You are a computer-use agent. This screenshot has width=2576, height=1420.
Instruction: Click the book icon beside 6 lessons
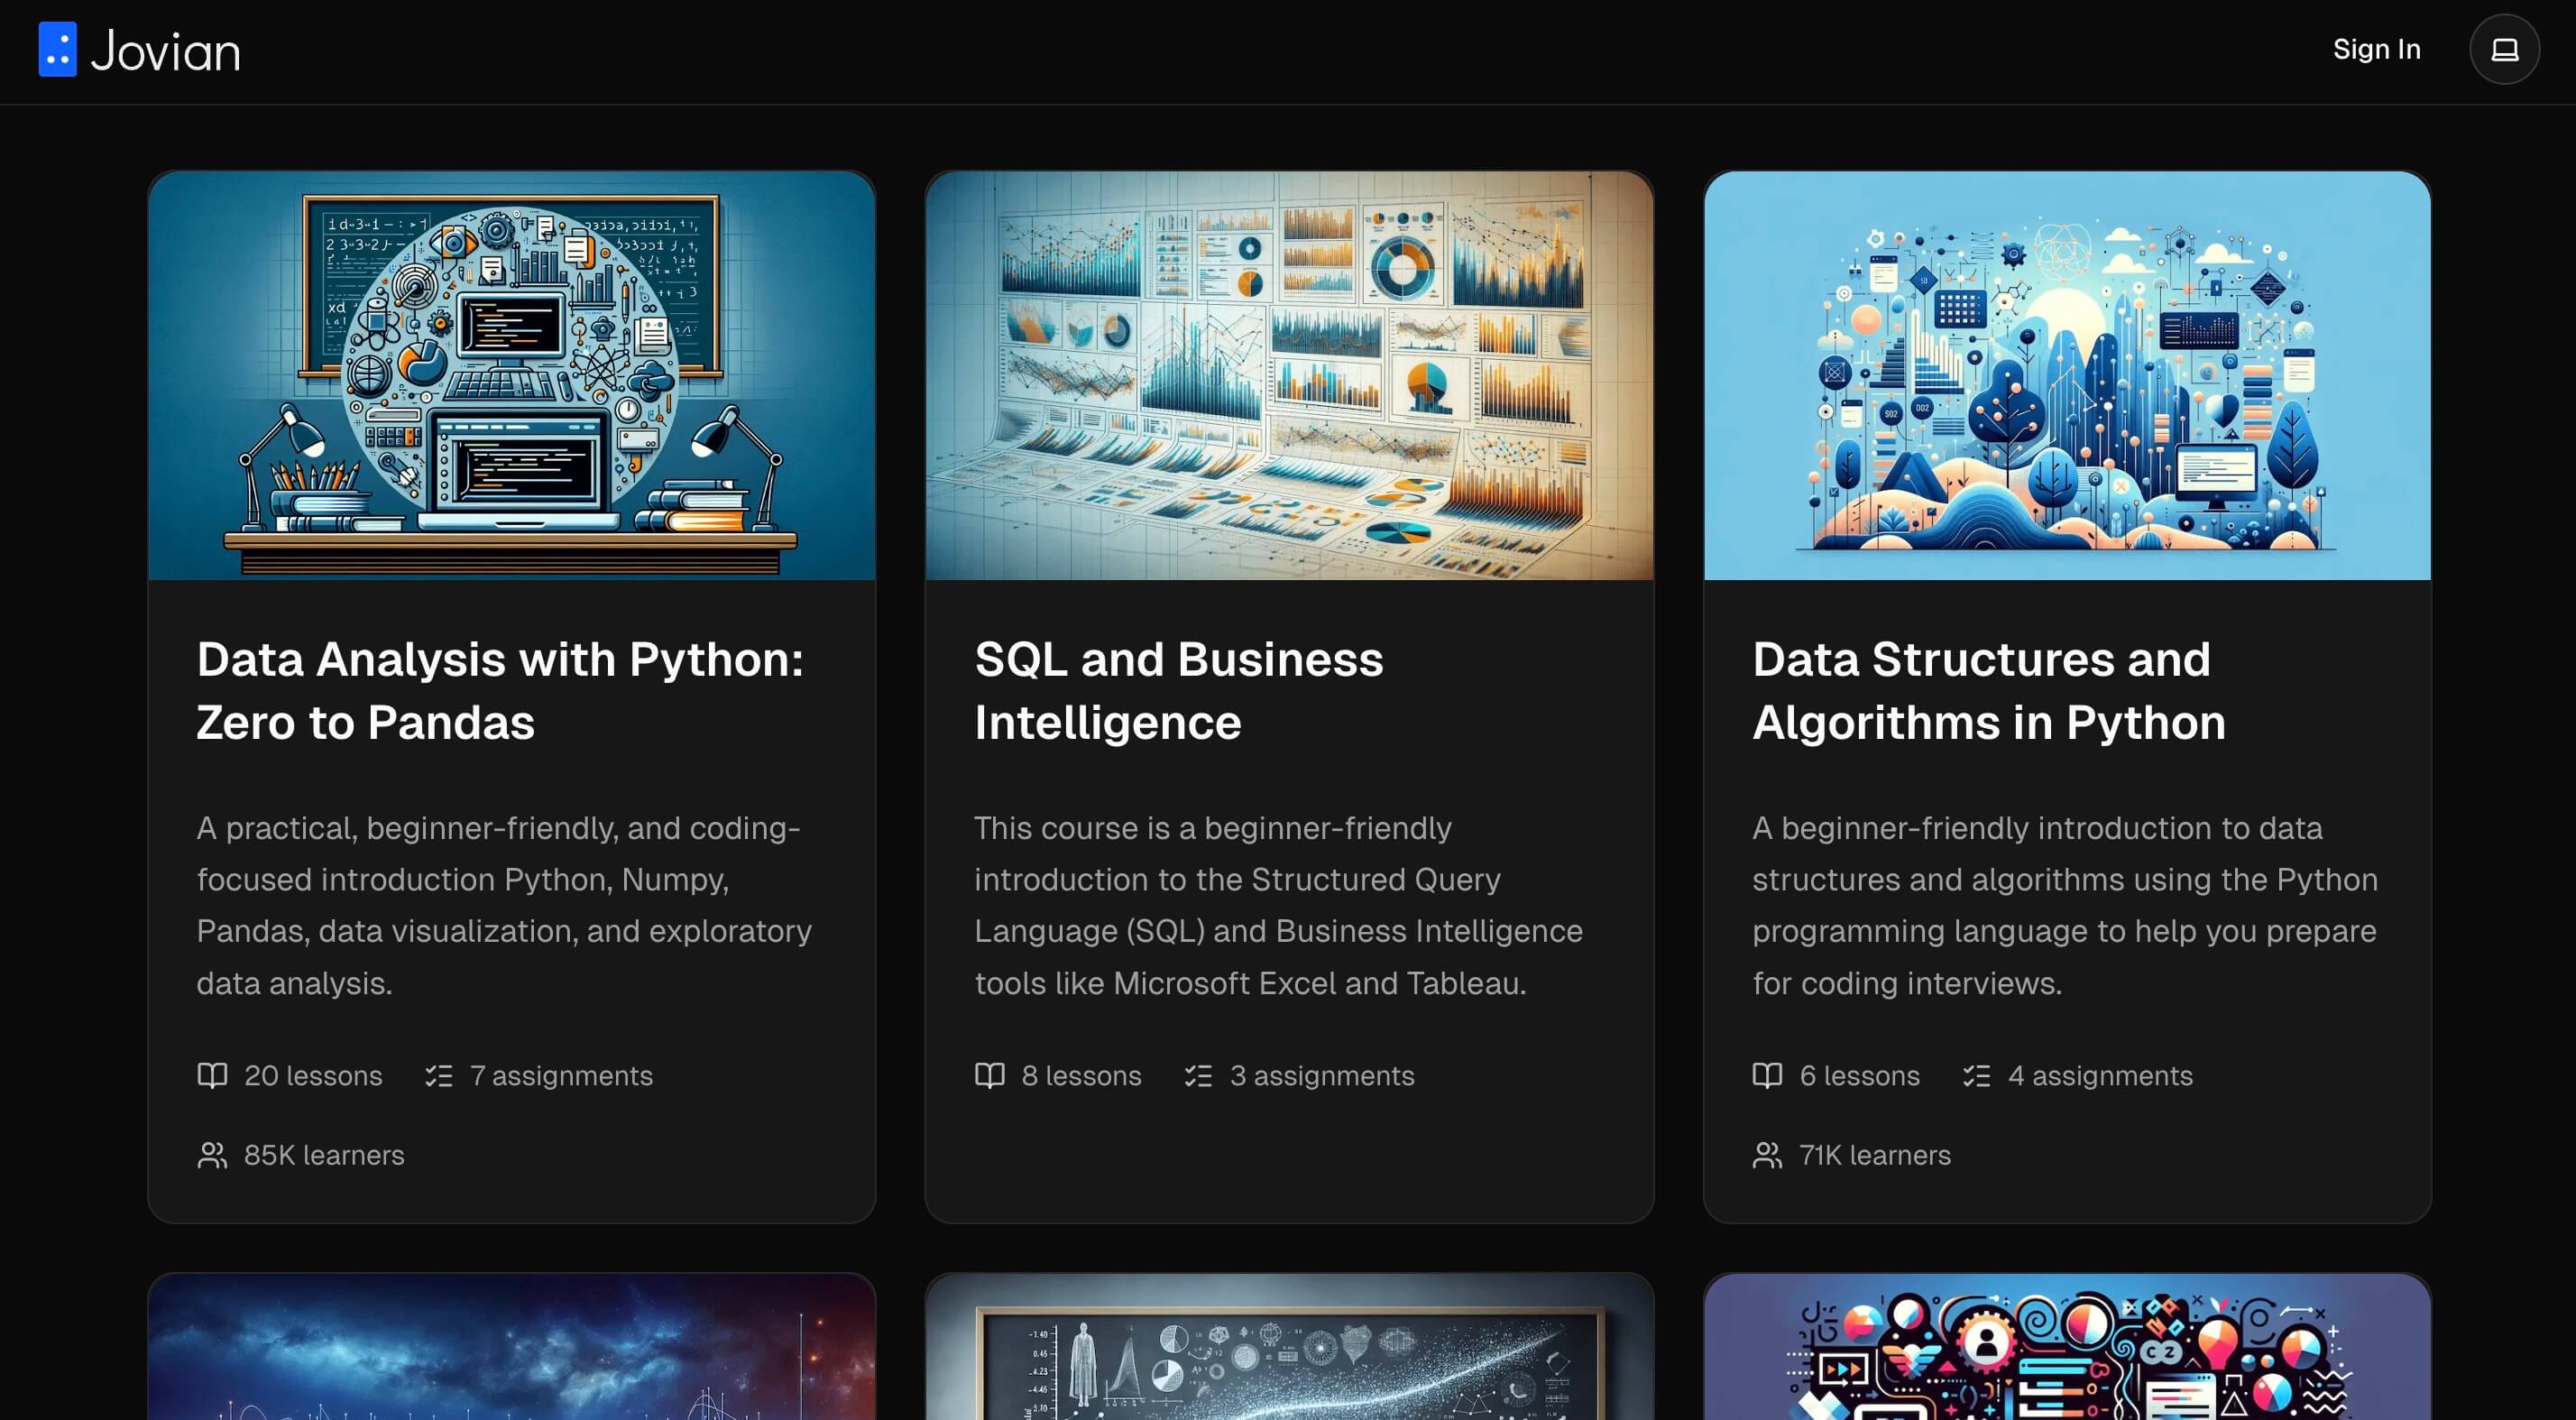pos(1767,1075)
